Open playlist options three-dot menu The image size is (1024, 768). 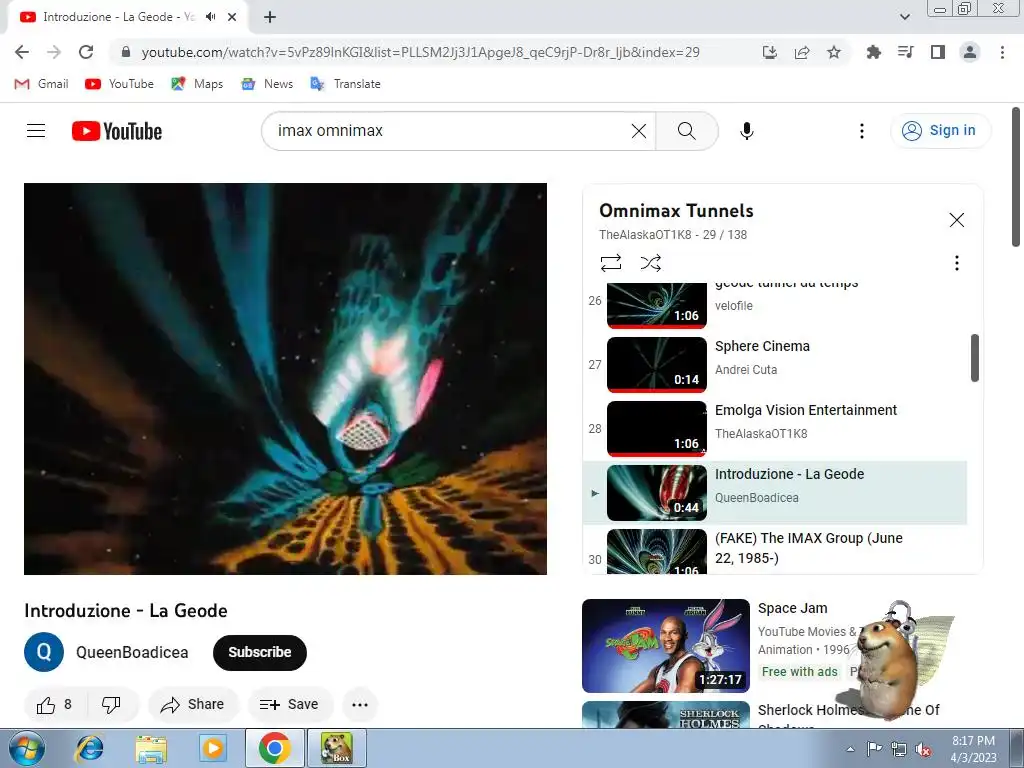pos(956,263)
